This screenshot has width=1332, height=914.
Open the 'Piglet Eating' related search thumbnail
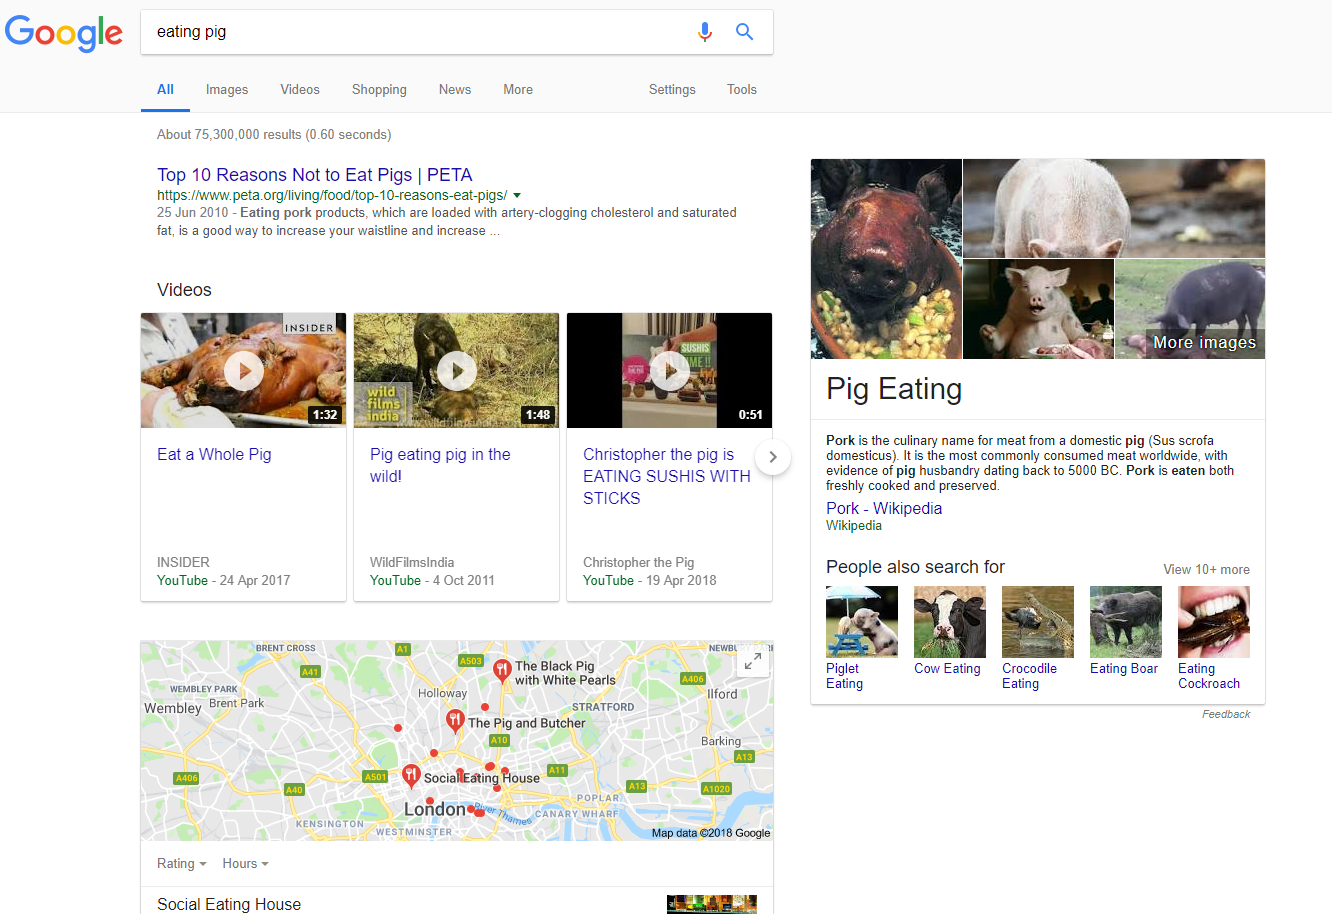pyautogui.click(x=861, y=621)
